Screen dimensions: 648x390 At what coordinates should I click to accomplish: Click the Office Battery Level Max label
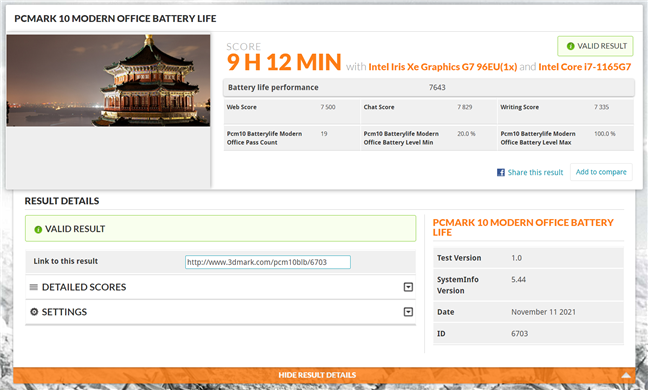pyautogui.click(x=538, y=138)
